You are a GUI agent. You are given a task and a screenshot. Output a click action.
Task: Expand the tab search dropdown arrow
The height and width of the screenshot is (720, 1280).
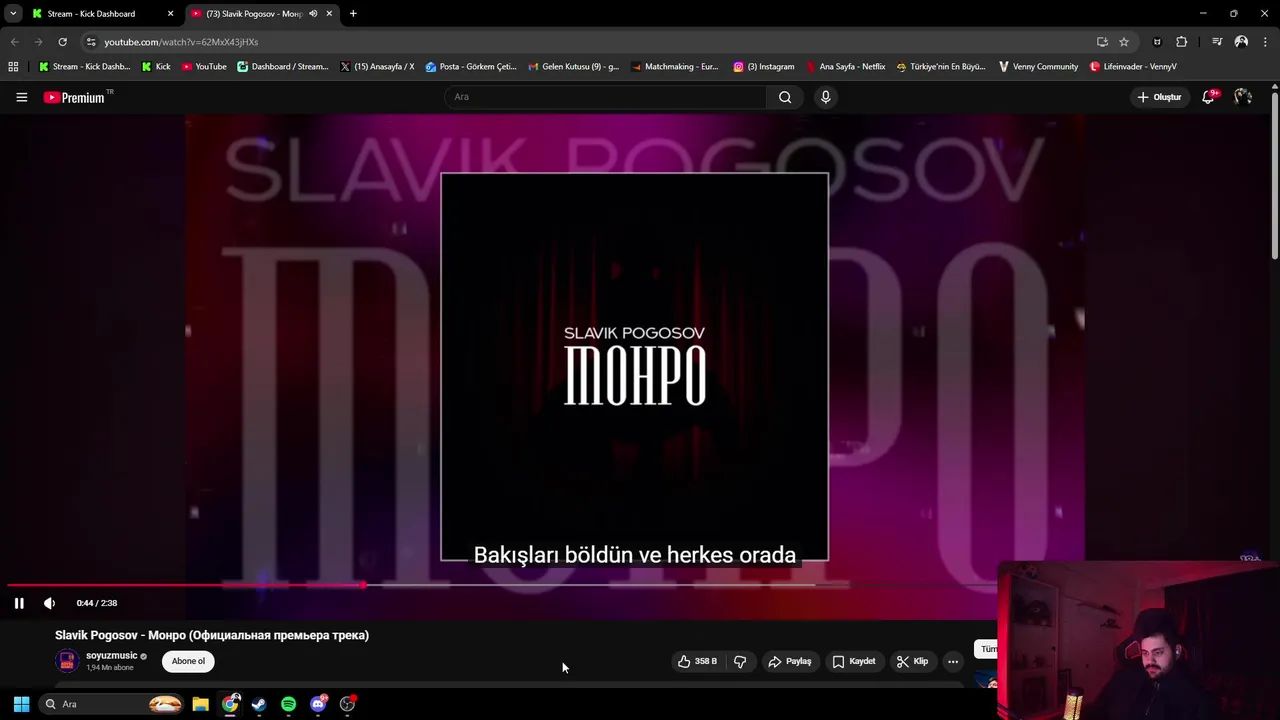pos(13,14)
